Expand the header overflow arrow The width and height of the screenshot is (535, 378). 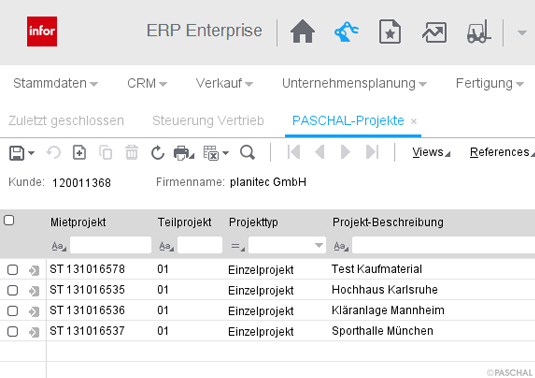point(522,33)
